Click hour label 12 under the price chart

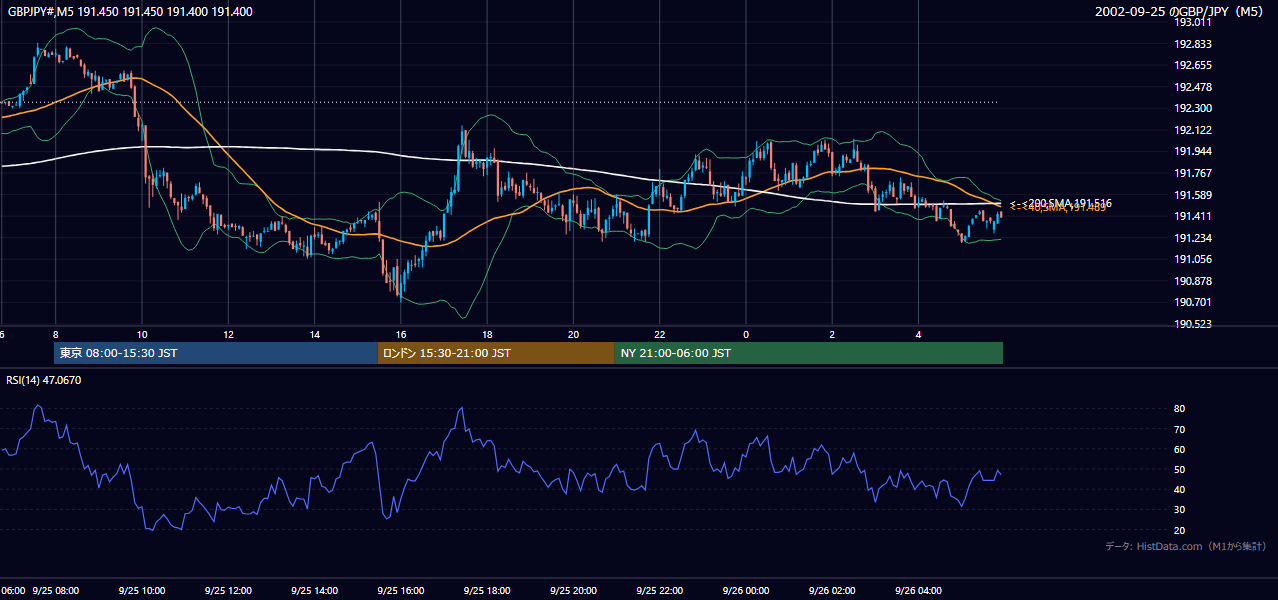click(228, 335)
